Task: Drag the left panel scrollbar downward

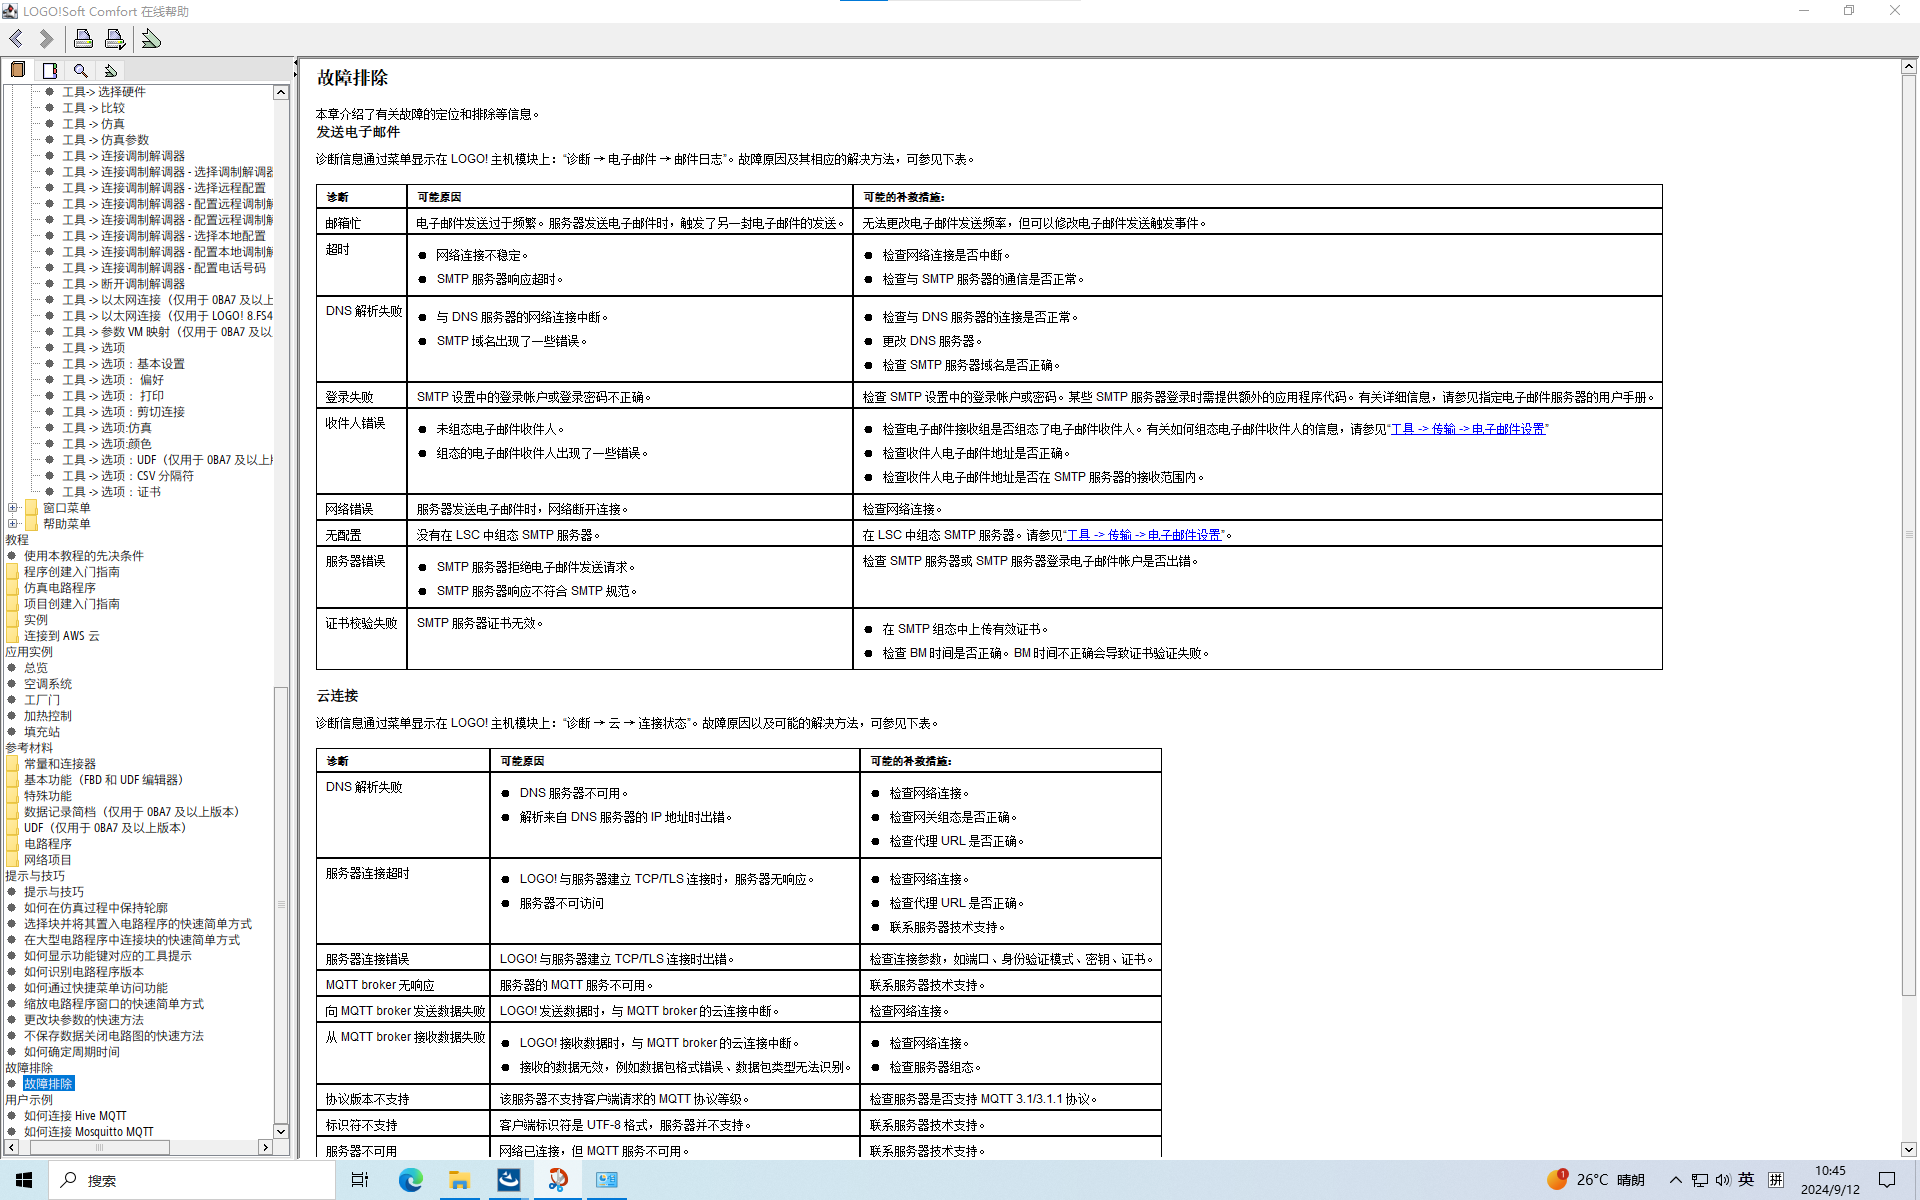Action: (x=281, y=1132)
